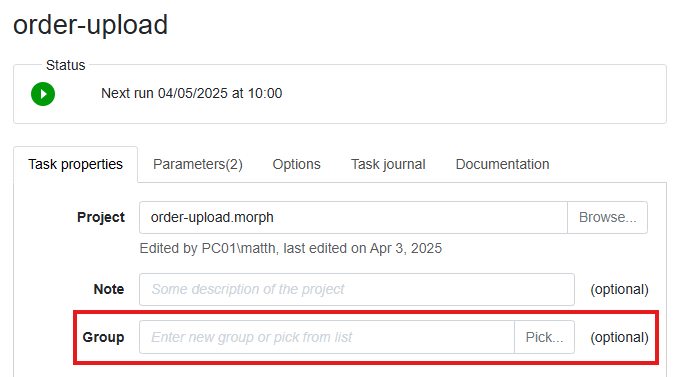Click the Group field label
The width and height of the screenshot is (680, 377).
point(103,337)
